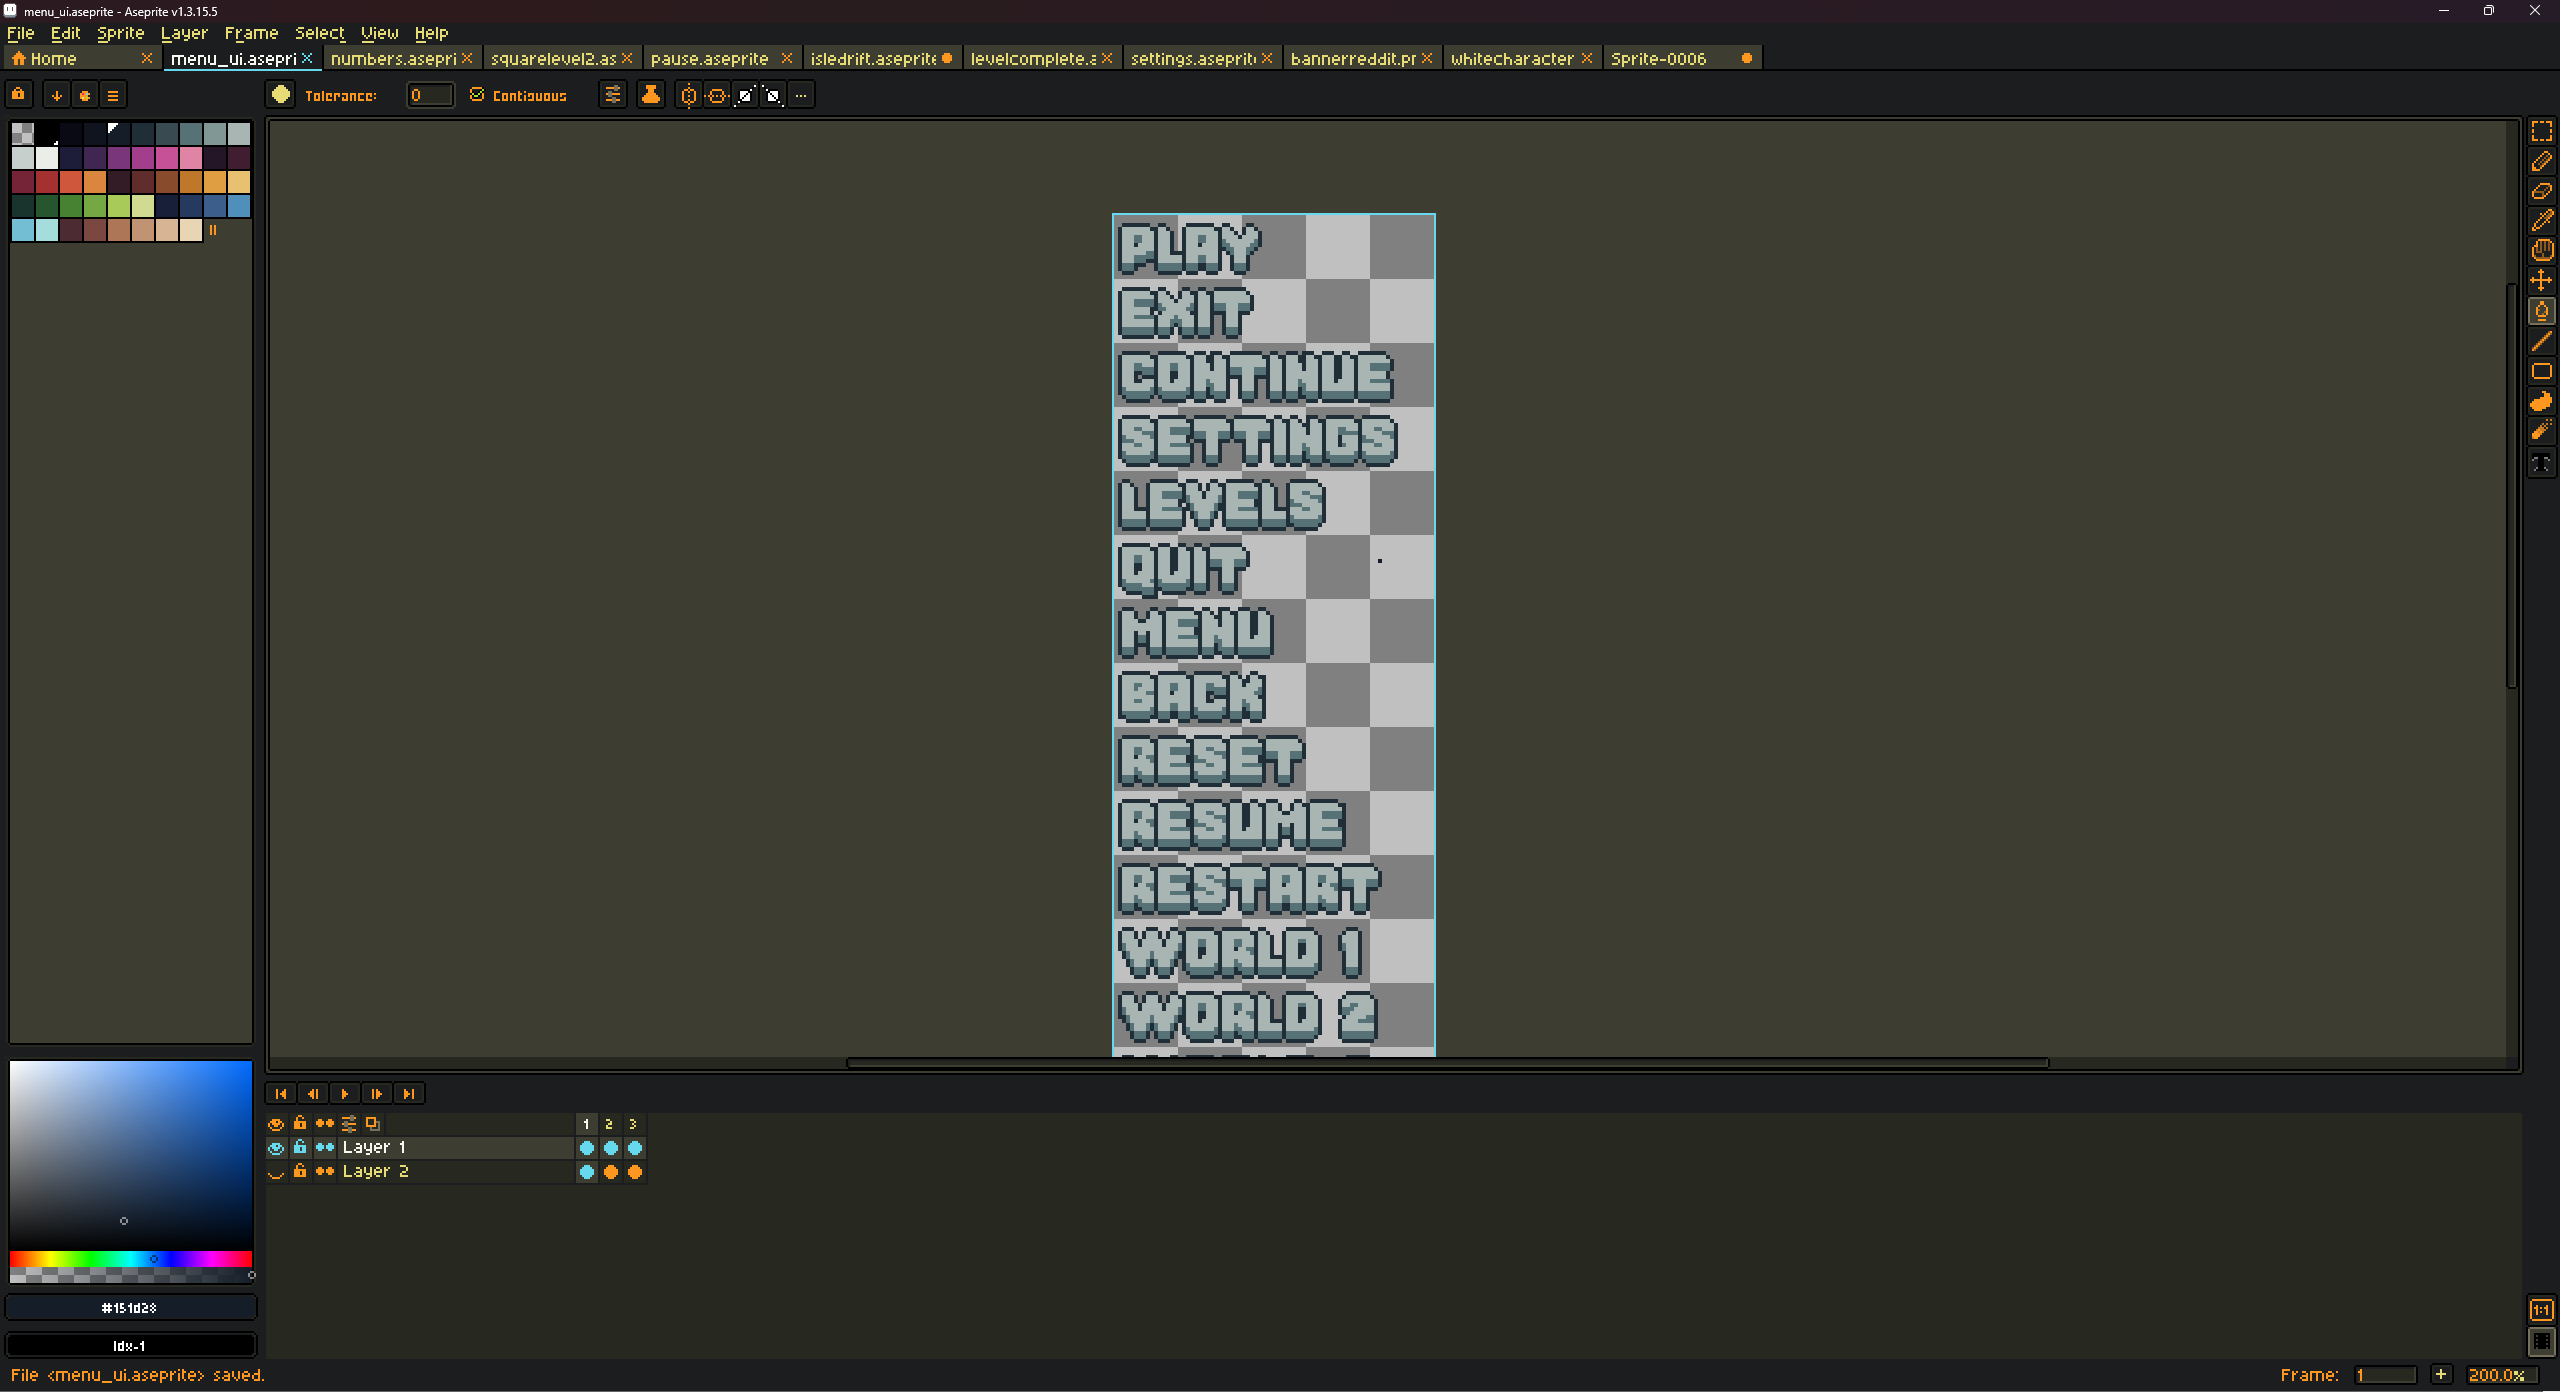
Task: Show Layer 2 using visibility icon
Action: click(x=276, y=1172)
